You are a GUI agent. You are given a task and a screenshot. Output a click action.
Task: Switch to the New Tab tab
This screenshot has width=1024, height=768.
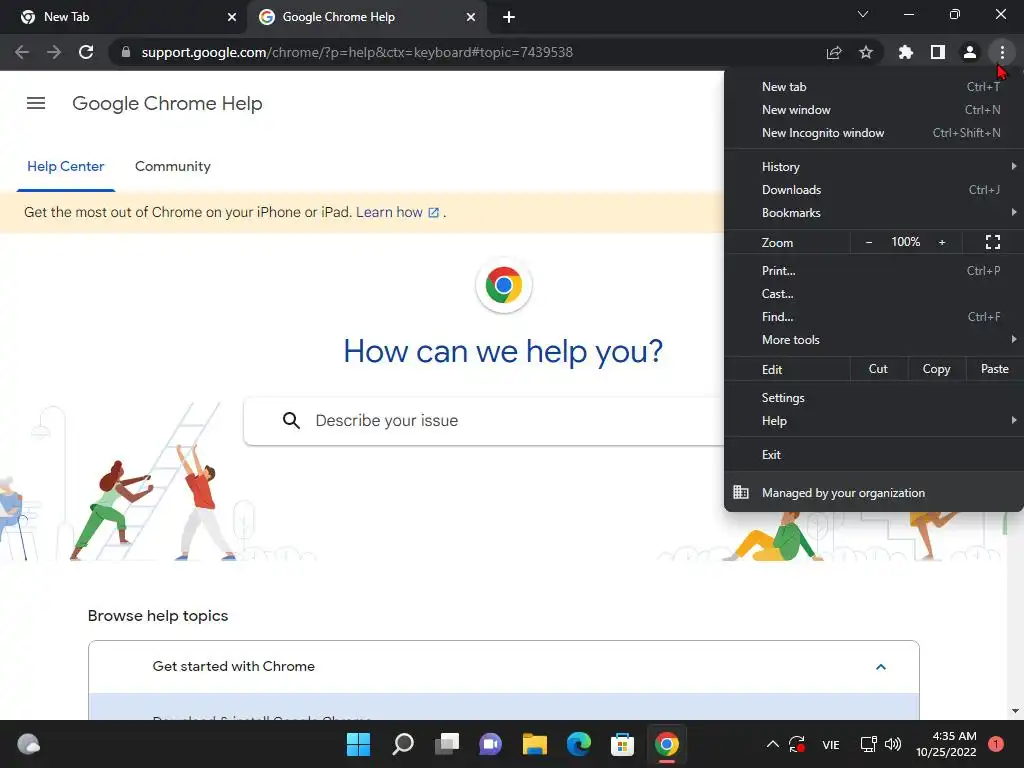(124, 17)
